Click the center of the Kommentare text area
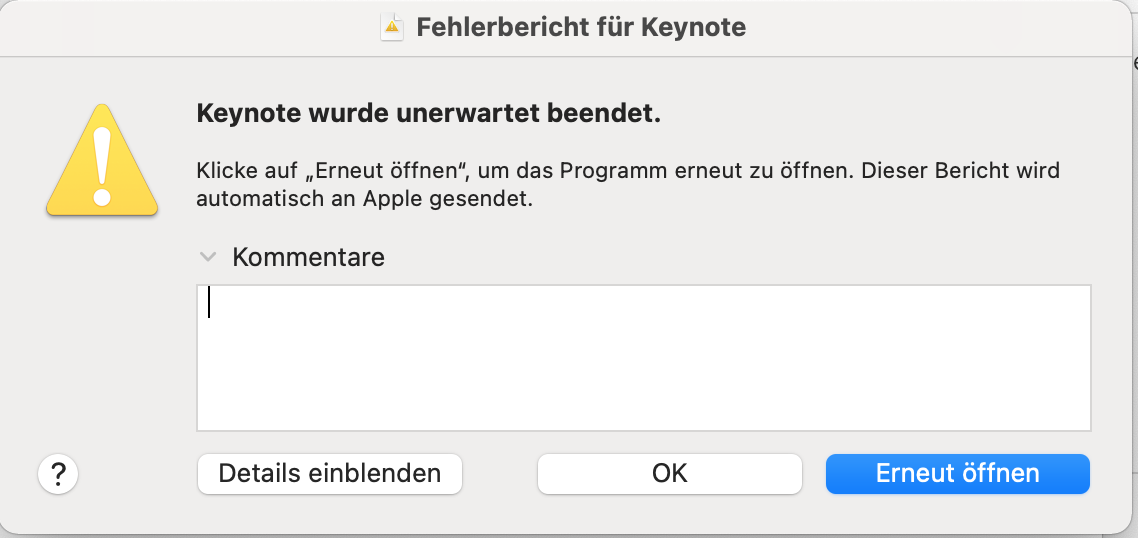Screen dimensions: 1138x538 tap(643, 357)
